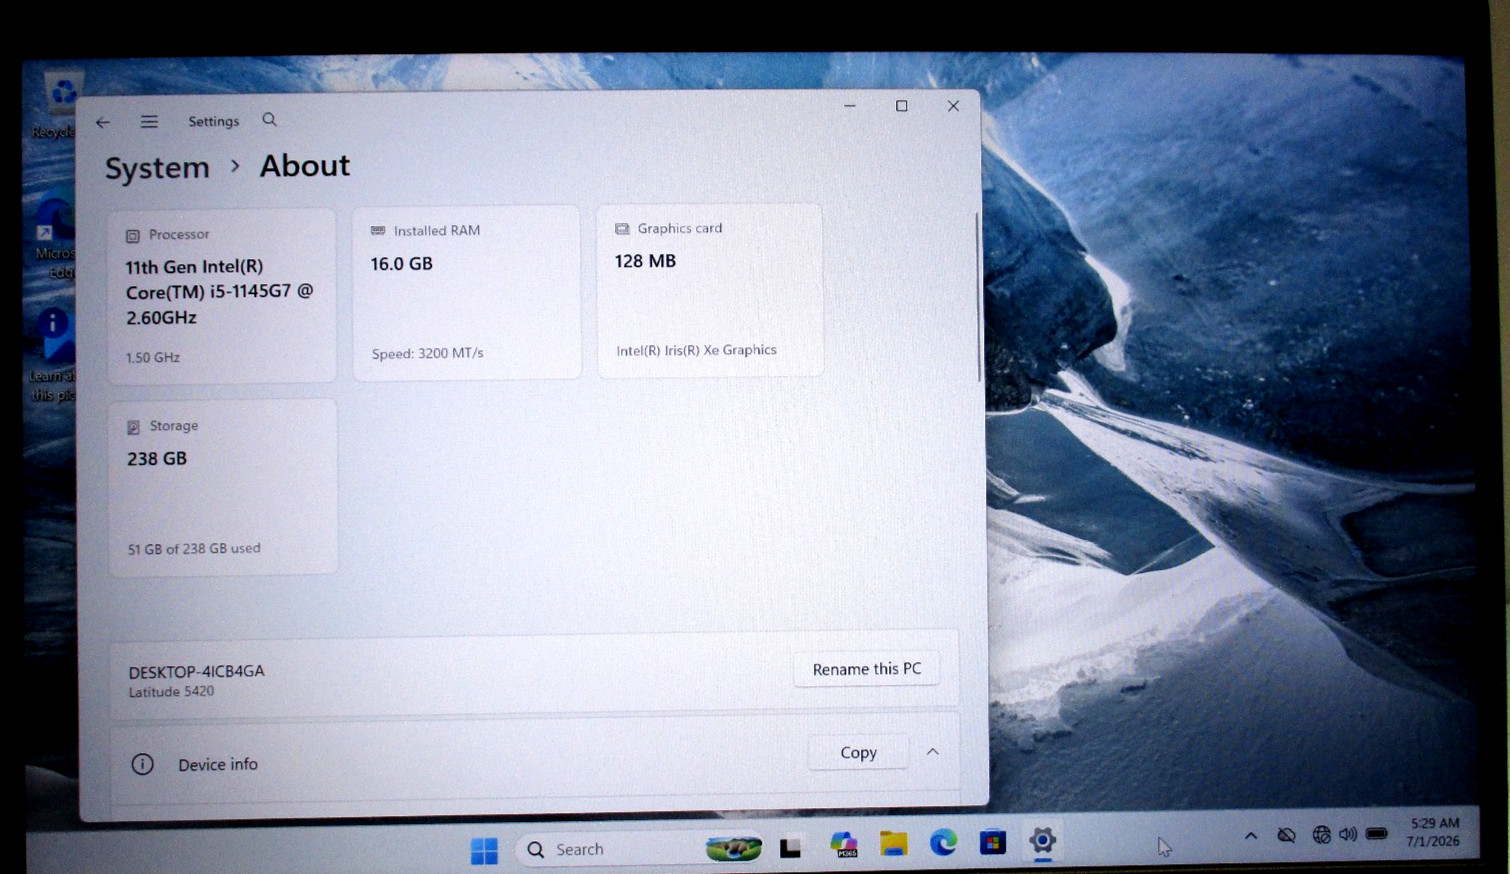Select the Microsoft Edge desktop shortcut
1510x874 pixels.
(56, 238)
